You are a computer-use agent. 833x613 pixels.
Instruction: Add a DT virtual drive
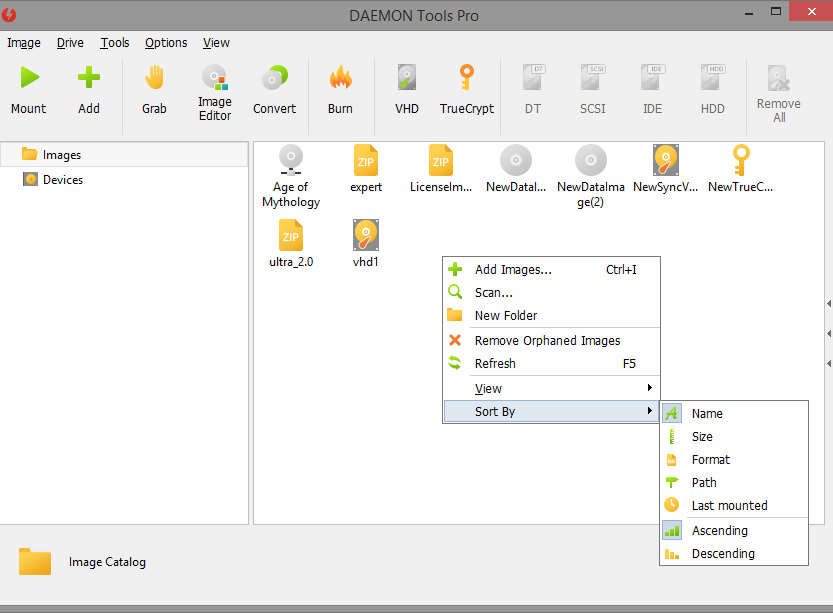coord(533,90)
